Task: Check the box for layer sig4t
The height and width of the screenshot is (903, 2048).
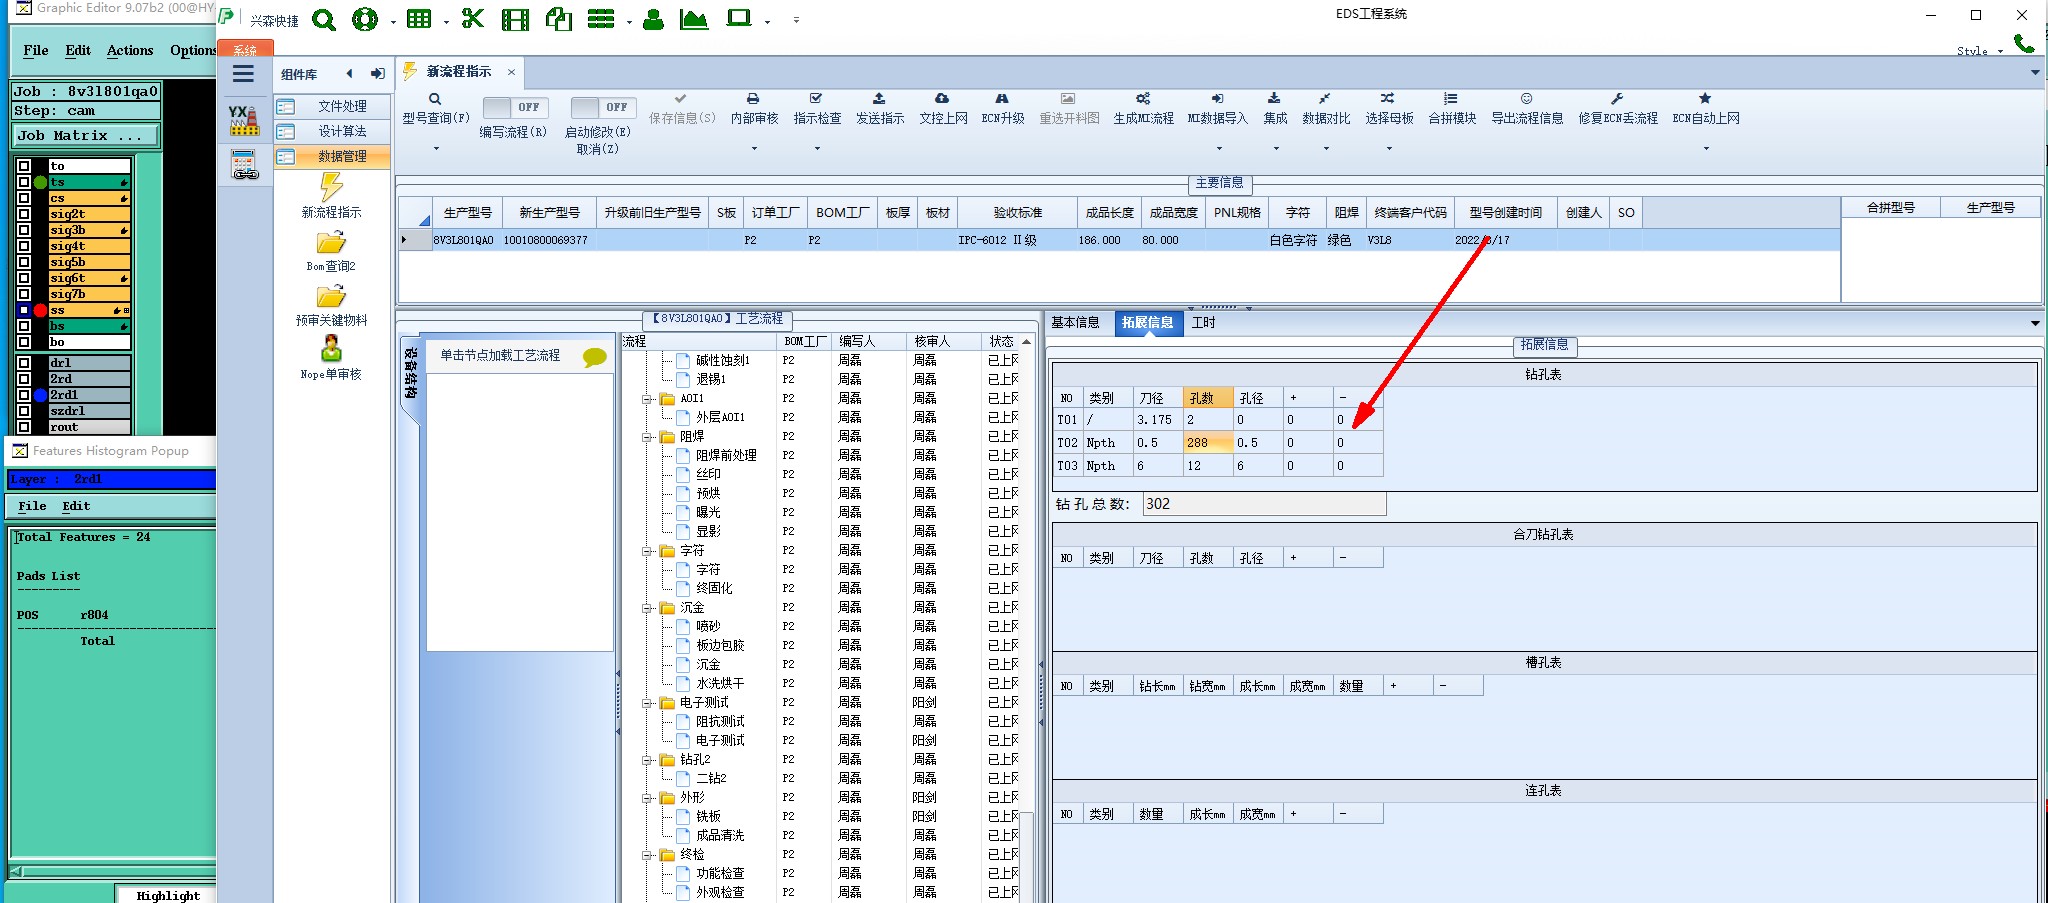Action: (24, 246)
